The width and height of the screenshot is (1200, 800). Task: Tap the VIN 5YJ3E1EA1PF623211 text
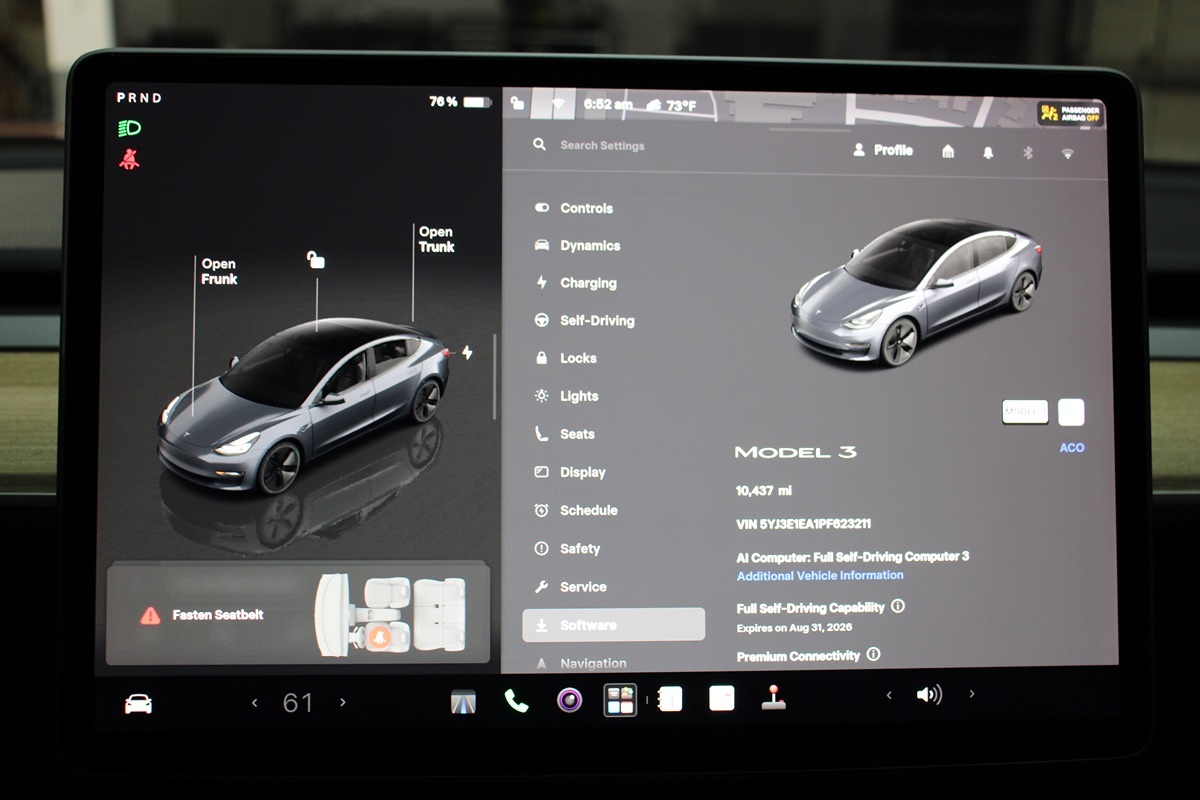pyautogui.click(x=803, y=523)
